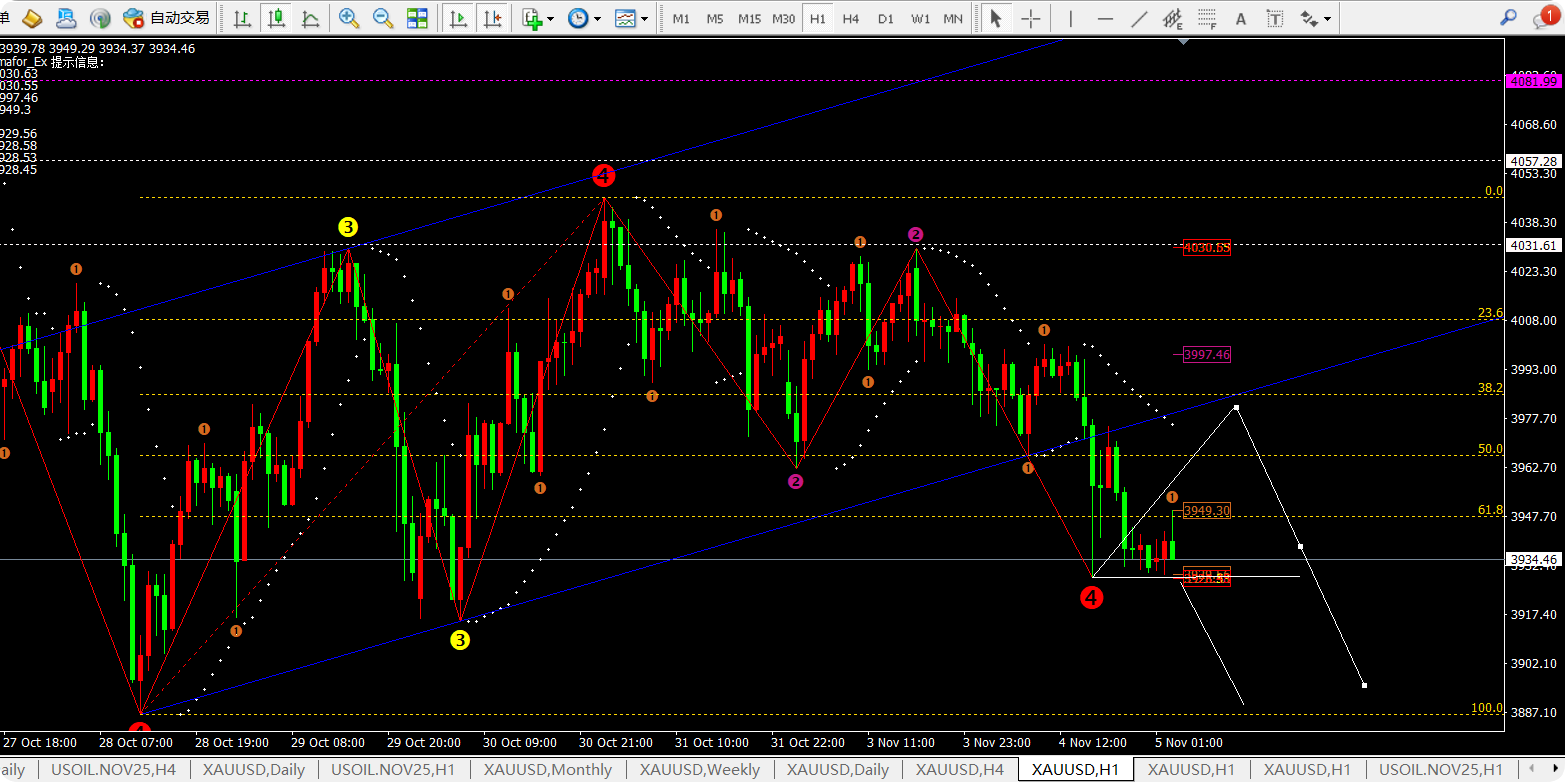
Task: Toggle the 自动交易 auto trading button
Action: (167, 18)
